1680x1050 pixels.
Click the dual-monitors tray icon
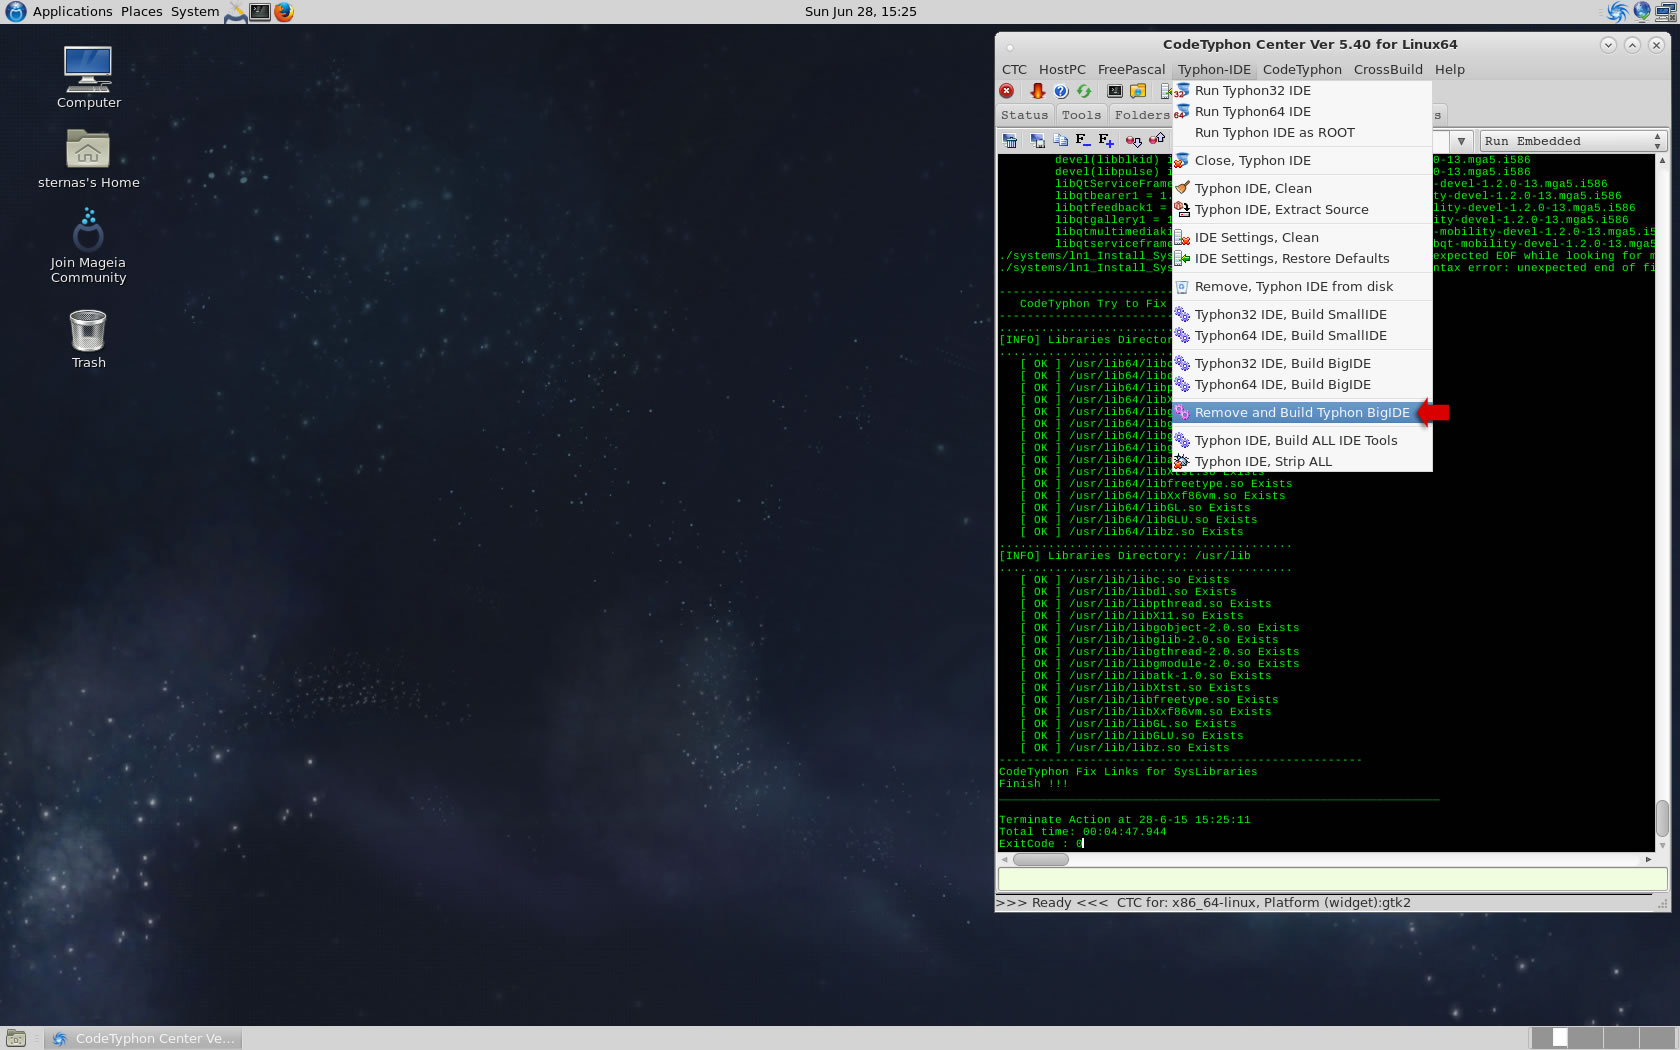tap(1665, 12)
